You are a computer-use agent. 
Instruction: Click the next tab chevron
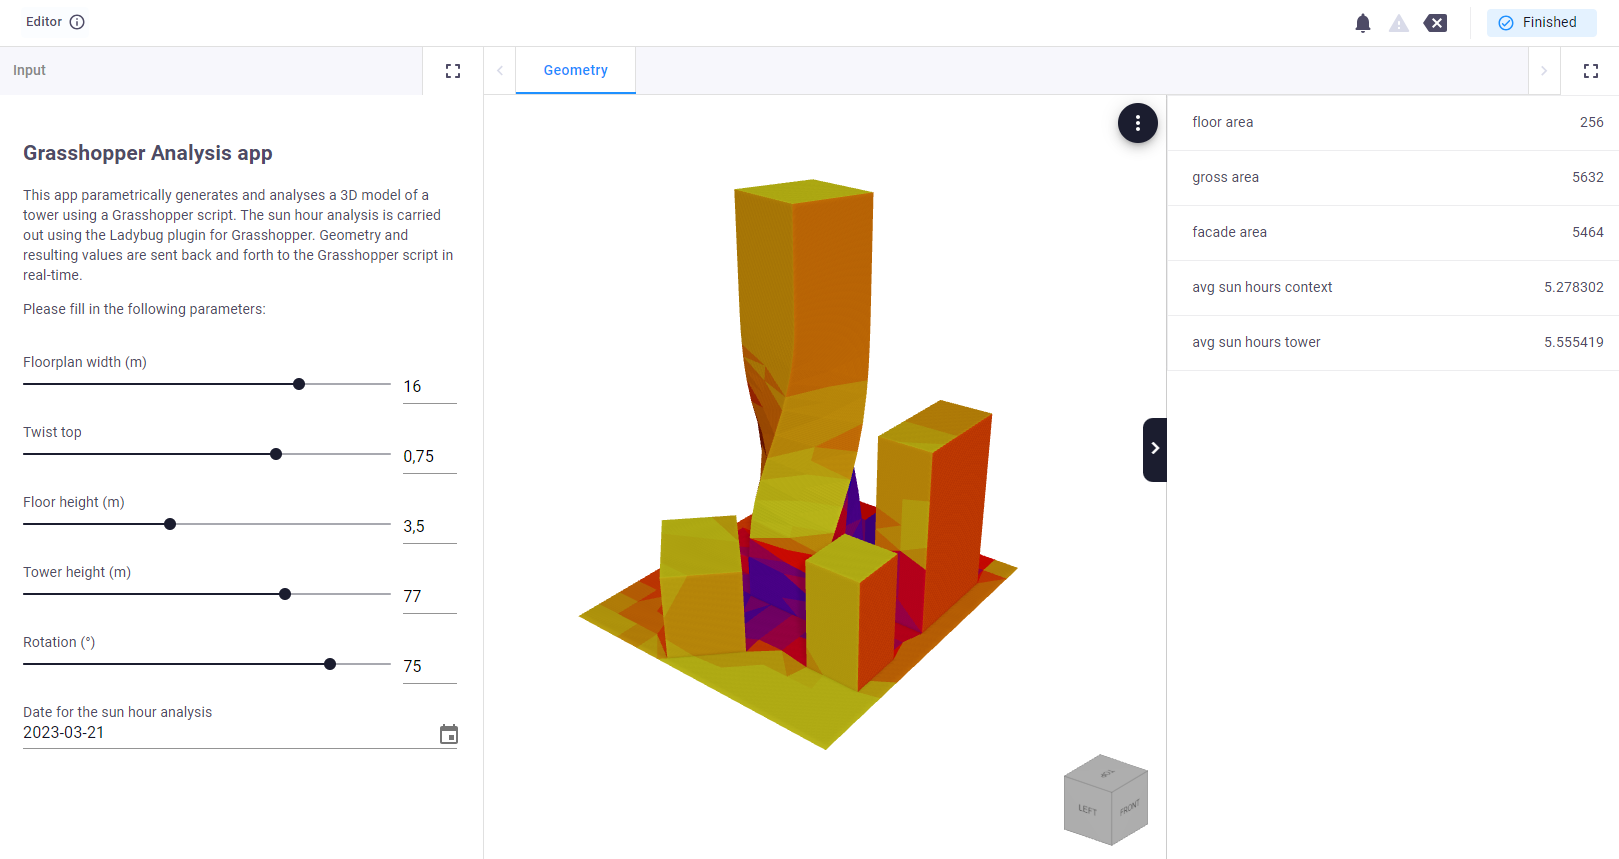point(1544,71)
